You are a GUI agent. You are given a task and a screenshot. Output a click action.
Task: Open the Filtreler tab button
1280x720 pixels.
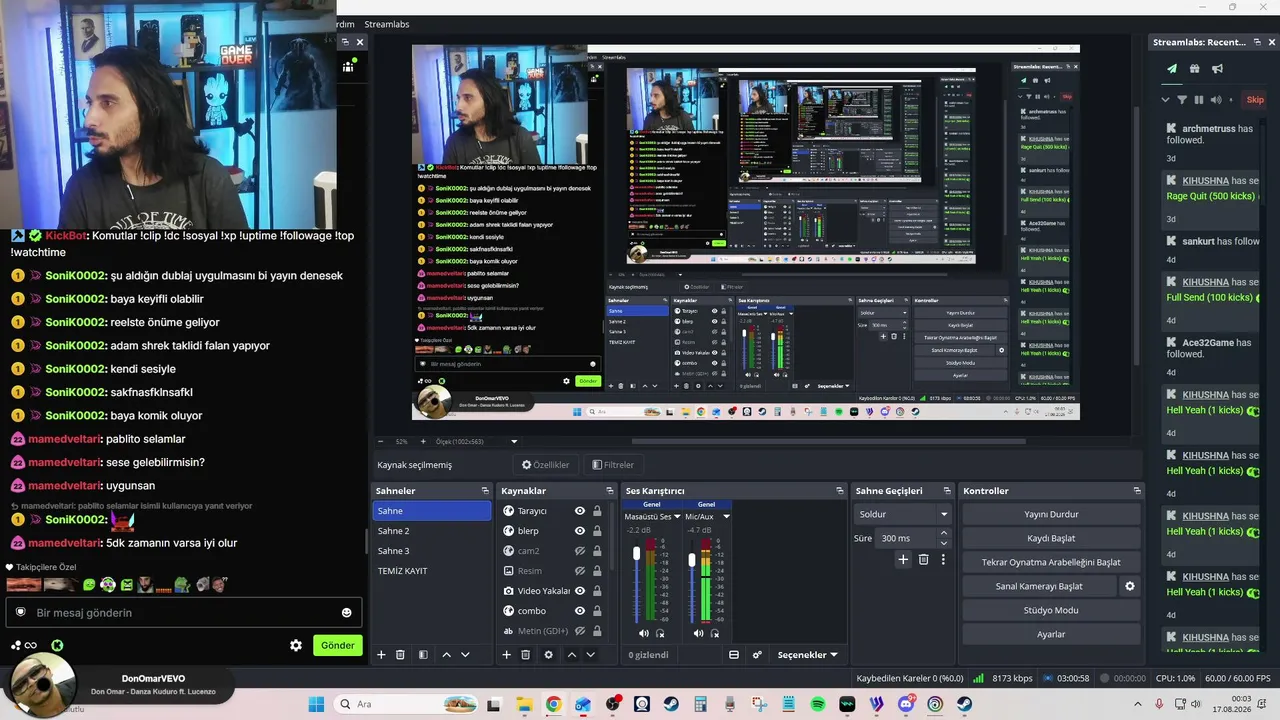(613, 465)
